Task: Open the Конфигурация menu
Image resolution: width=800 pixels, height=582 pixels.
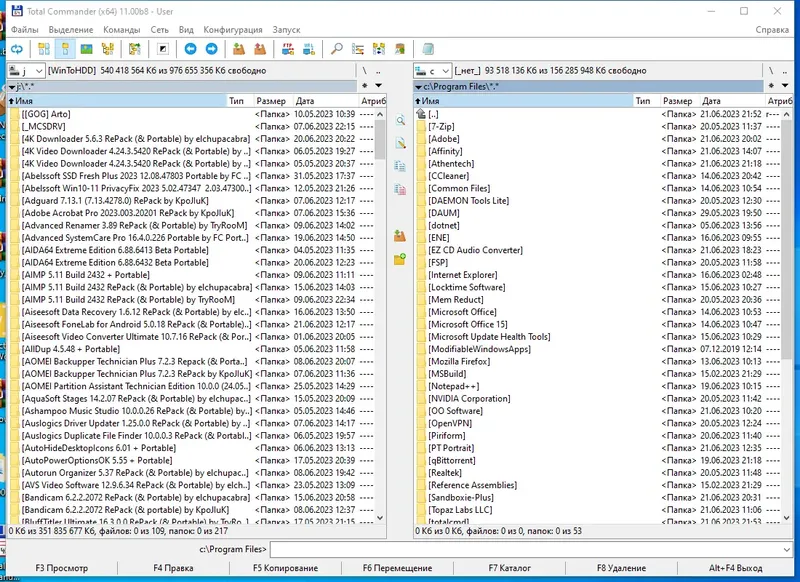Action: pos(233,30)
